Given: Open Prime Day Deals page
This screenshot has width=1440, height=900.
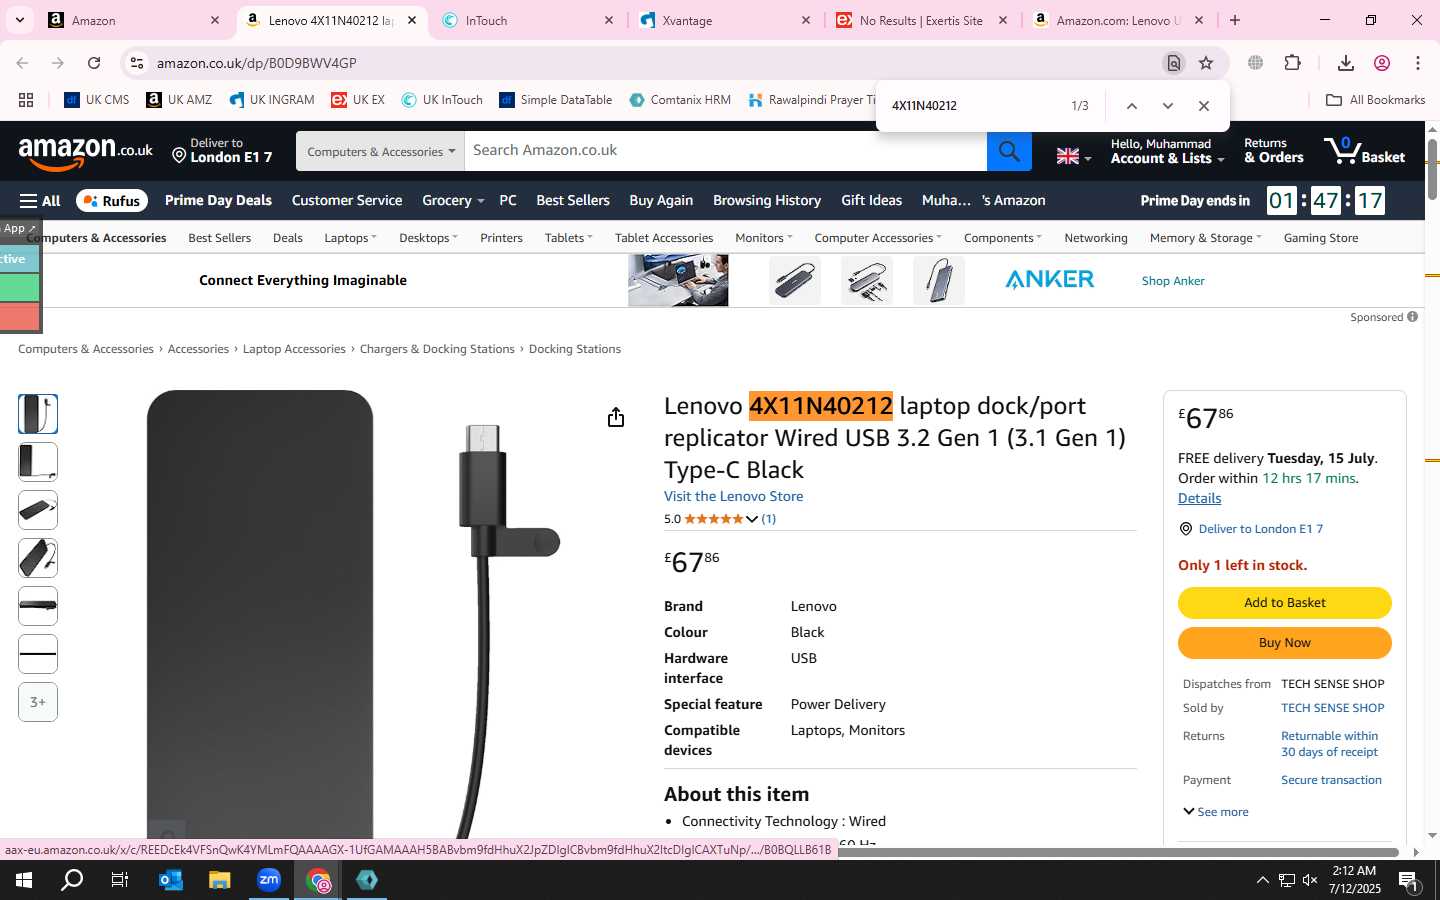Looking at the screenshot, I should point(218,200).
